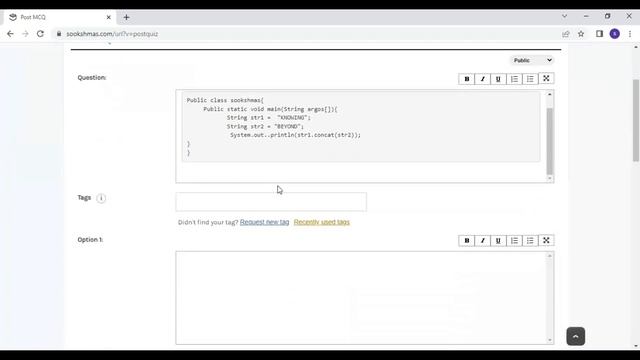640x360 pixels.
Task: Expand Option 1 editor to fullscreen
Action: (546, 240)
